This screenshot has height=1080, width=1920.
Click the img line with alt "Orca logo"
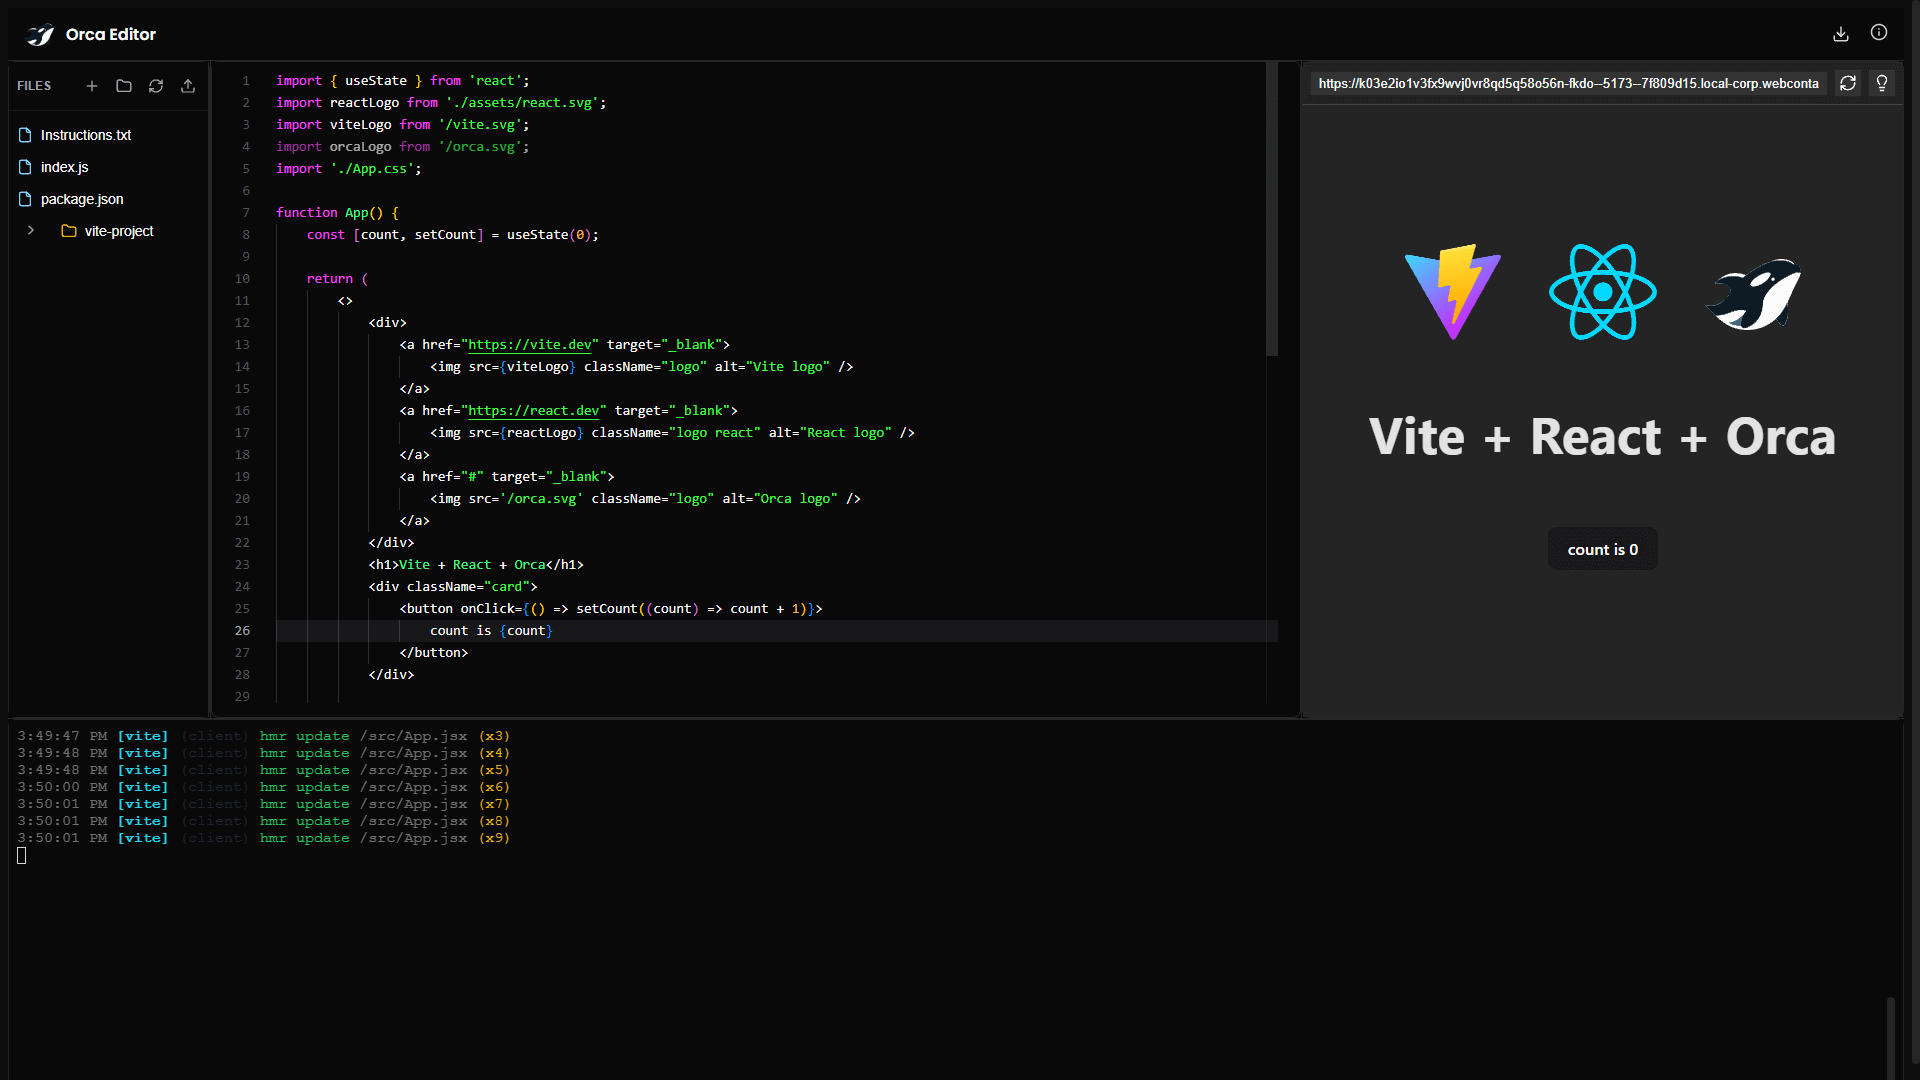[x=645, y=499]
